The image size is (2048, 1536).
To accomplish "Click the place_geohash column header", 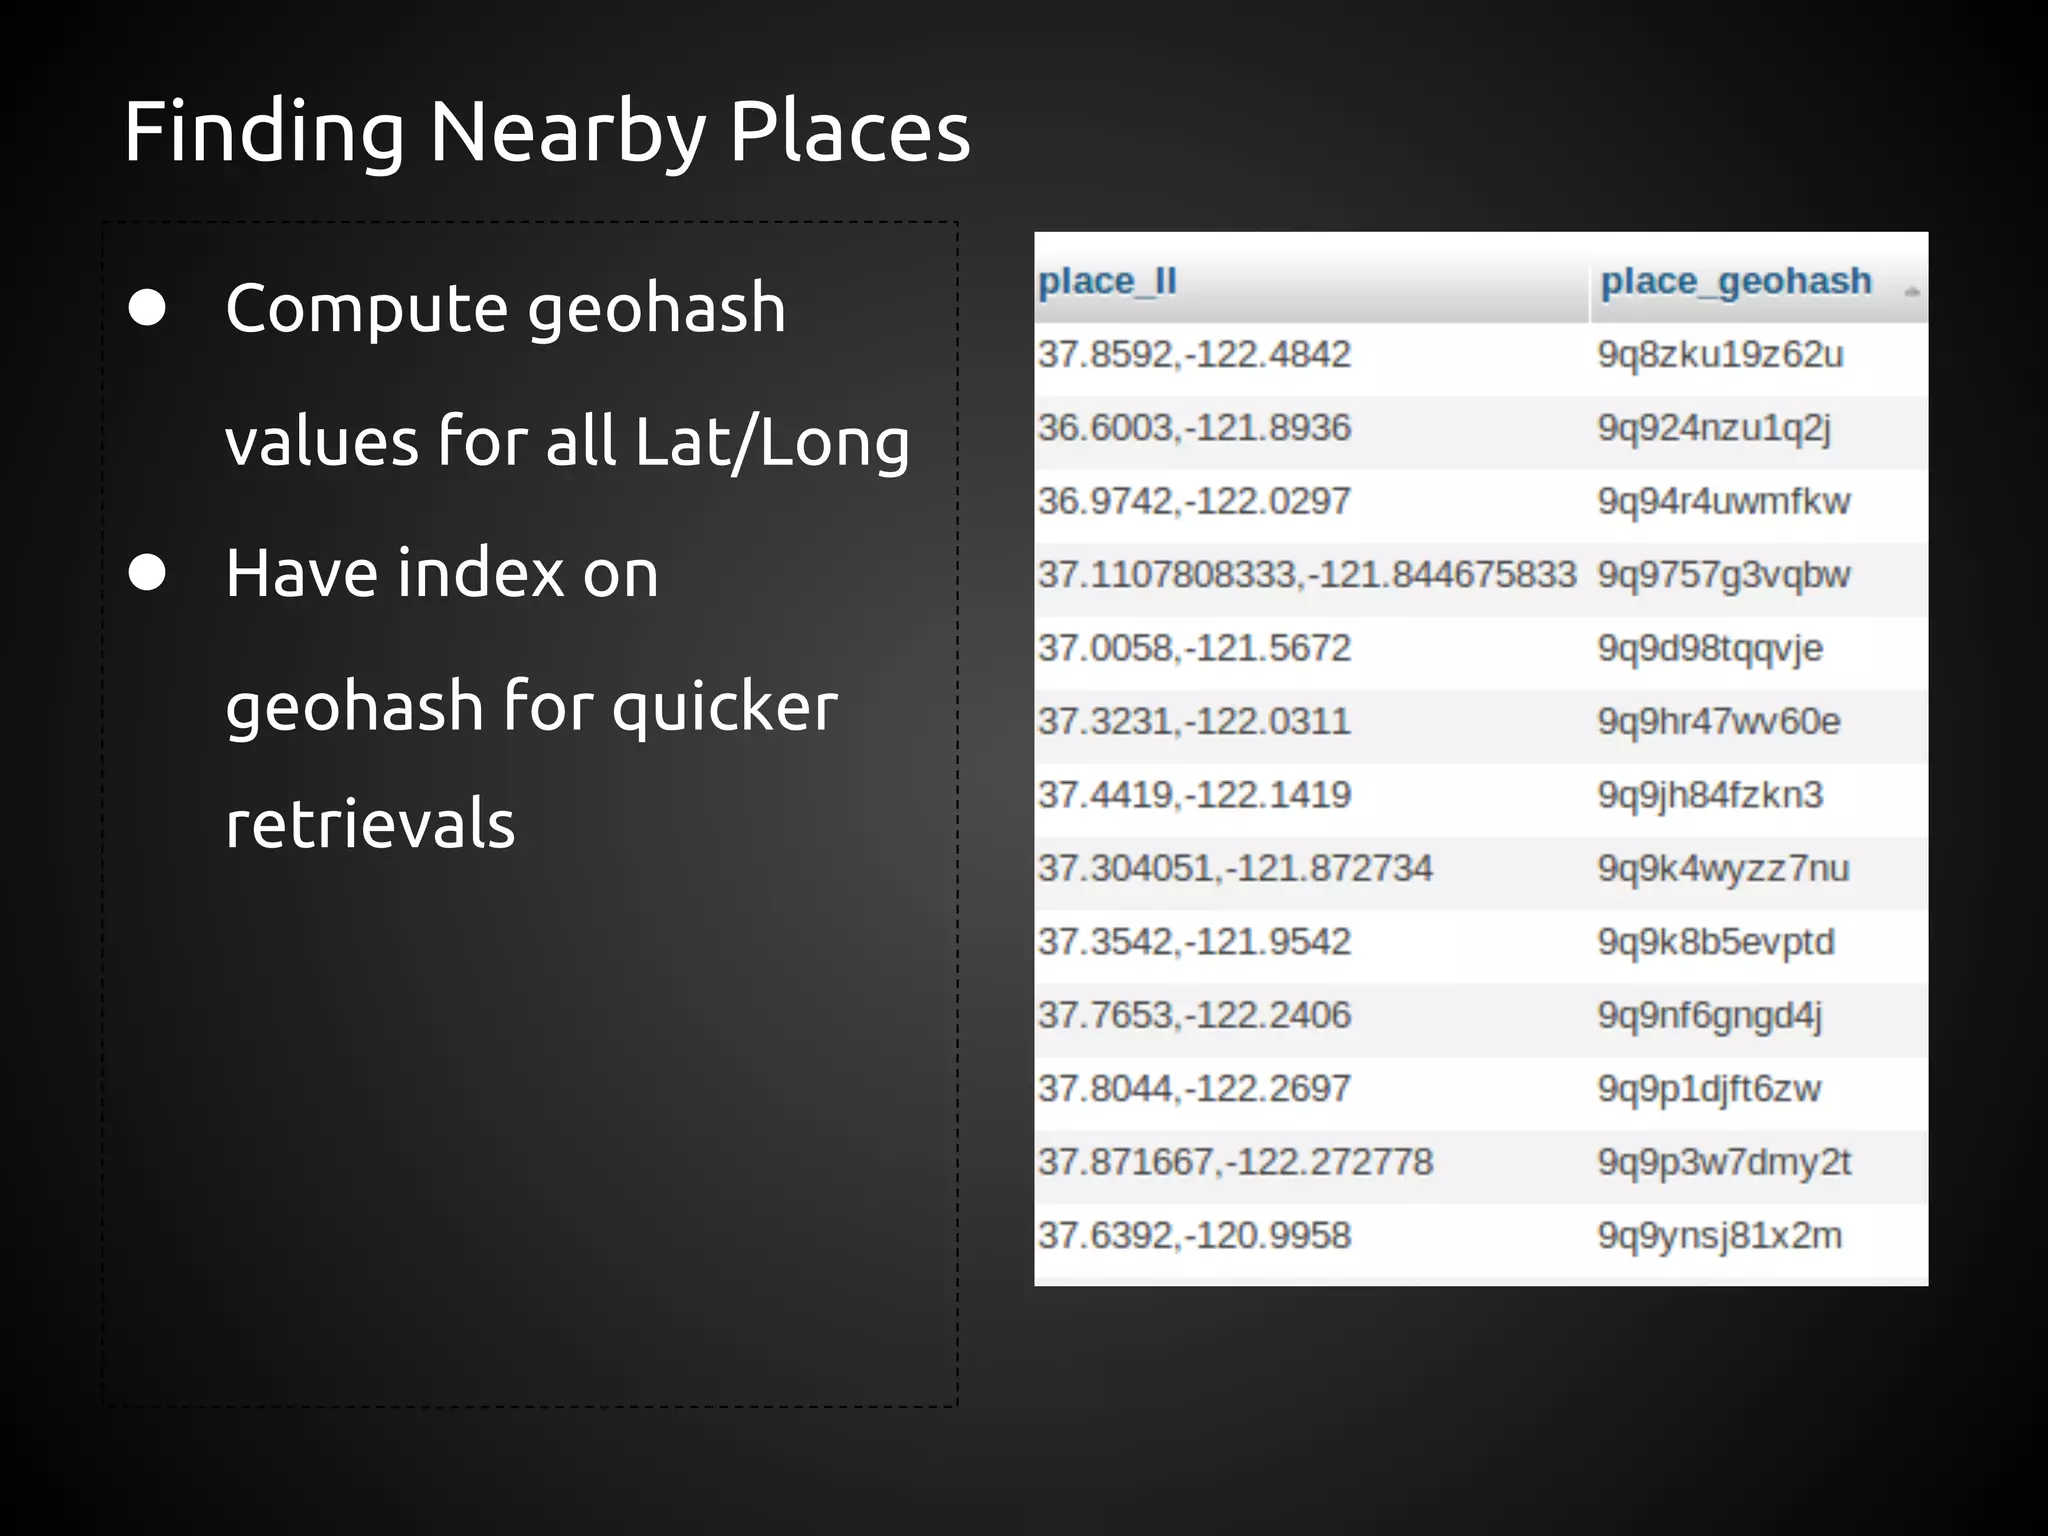I will tap(1736, 282).
